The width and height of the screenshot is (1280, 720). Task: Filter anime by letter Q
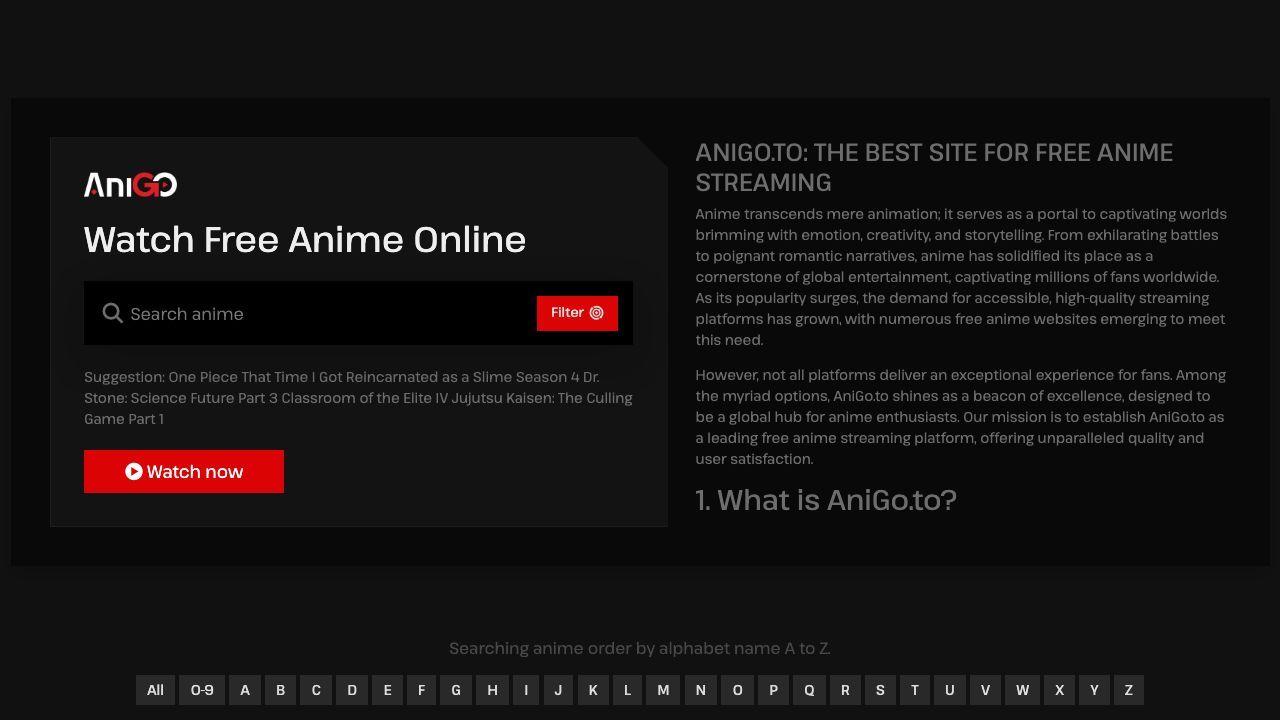(x=809, y=690)
